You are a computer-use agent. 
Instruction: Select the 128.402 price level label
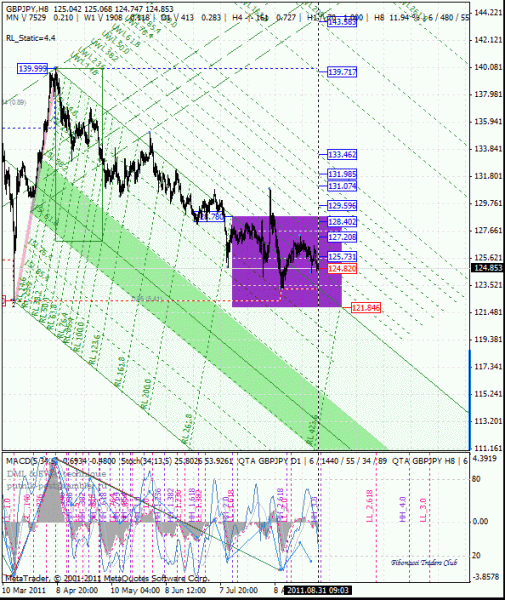pyautogui.click(x=342, y=222)
